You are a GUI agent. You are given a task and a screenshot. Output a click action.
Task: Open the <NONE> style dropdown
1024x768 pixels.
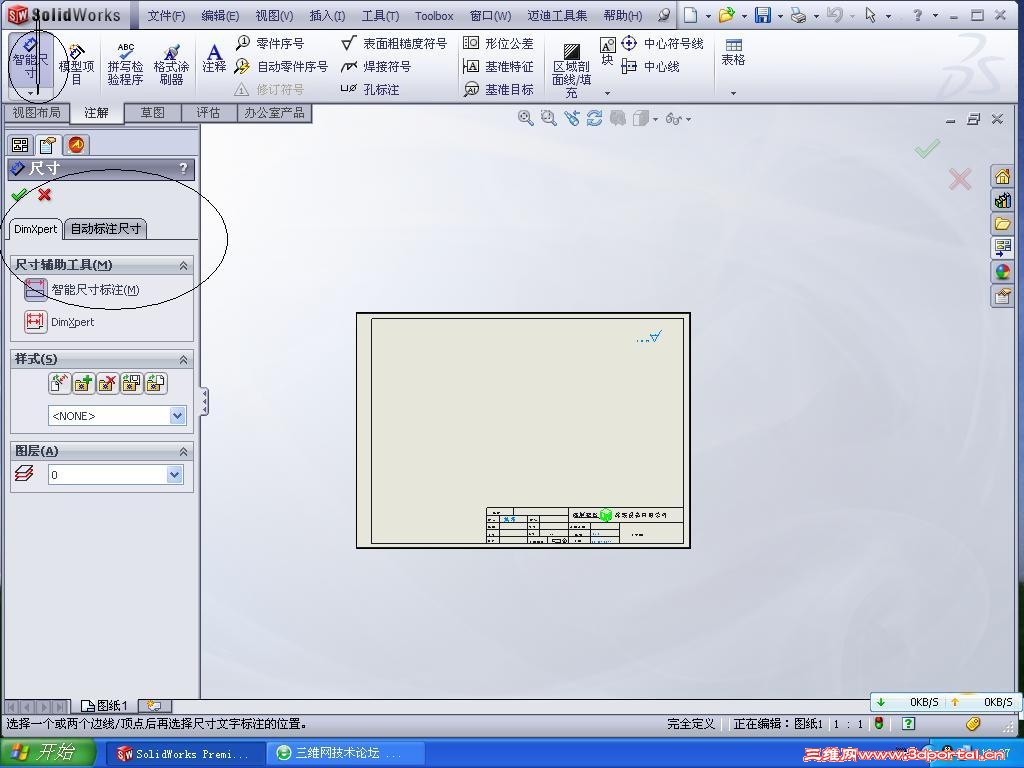(177, 415)
